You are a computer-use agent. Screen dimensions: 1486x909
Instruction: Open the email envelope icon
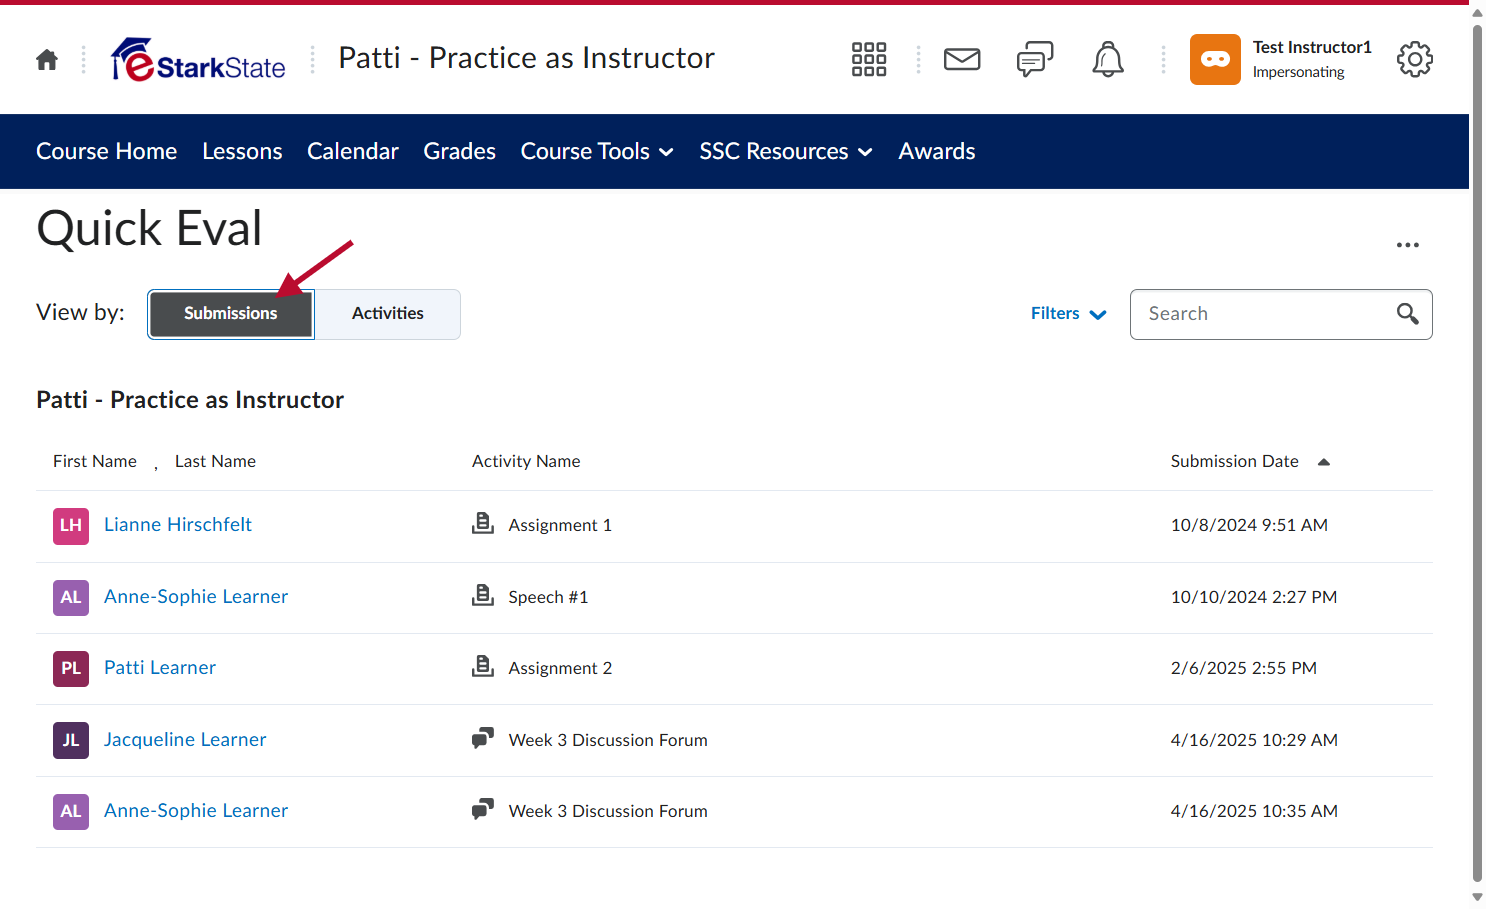pyautogui.click(x=962, y=60)
